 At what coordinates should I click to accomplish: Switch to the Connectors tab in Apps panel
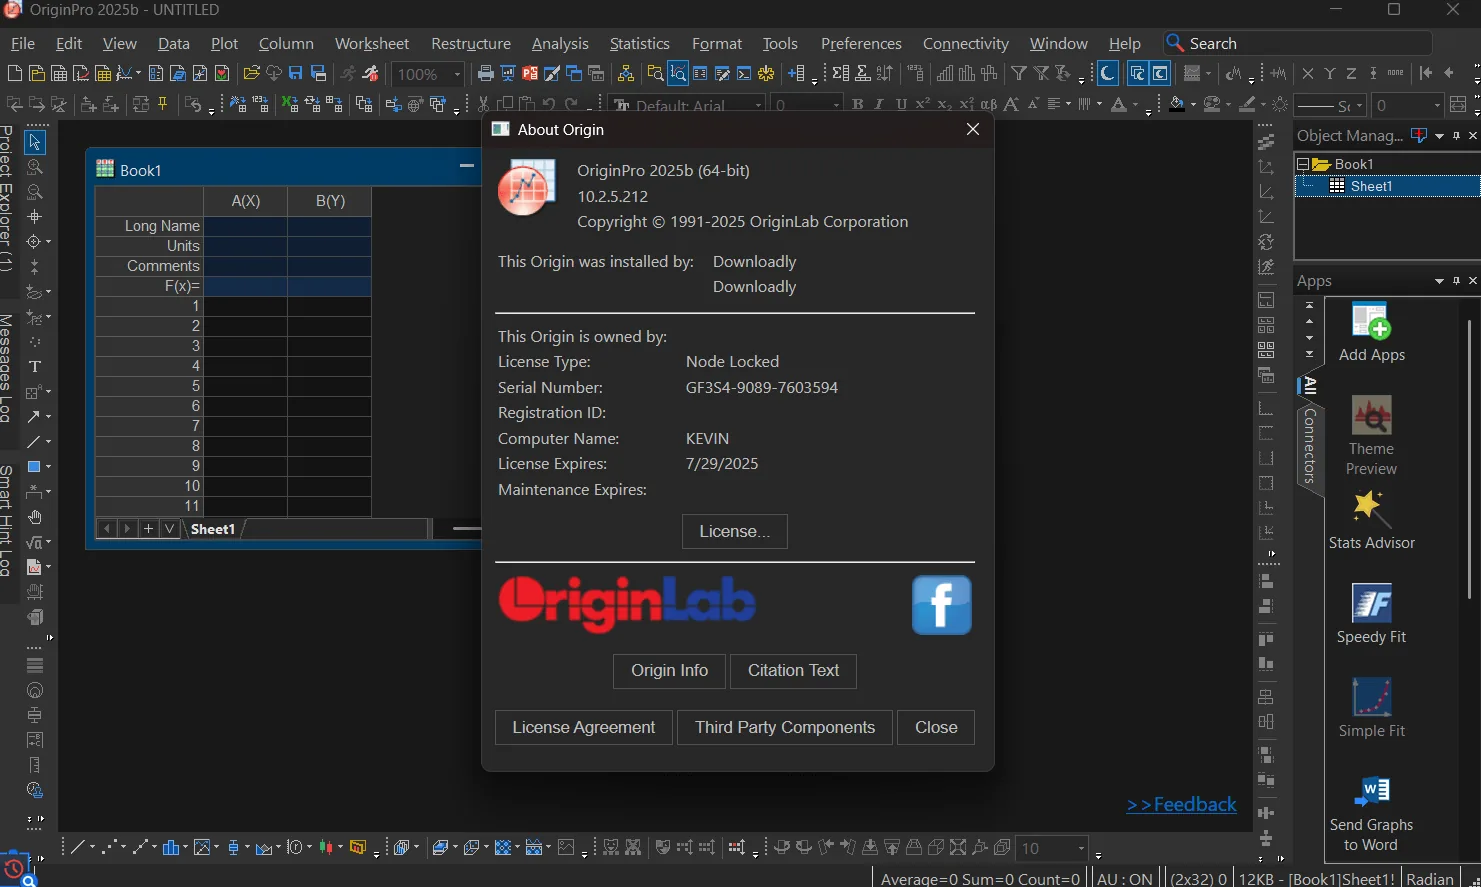1310,446
